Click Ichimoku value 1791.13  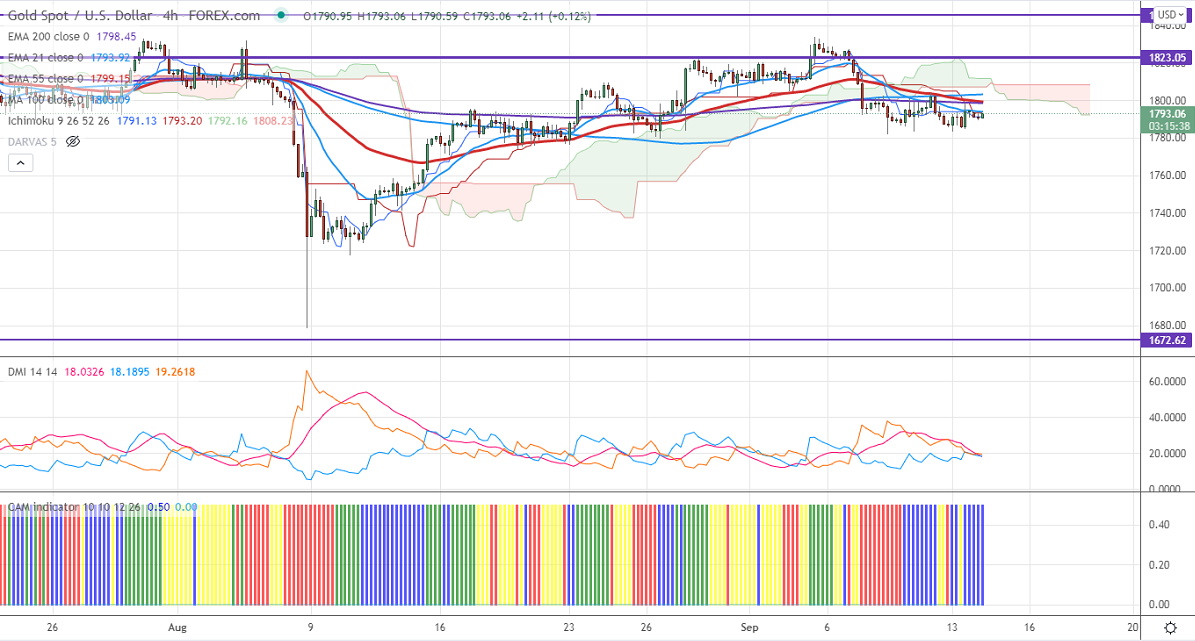point(137,120)
